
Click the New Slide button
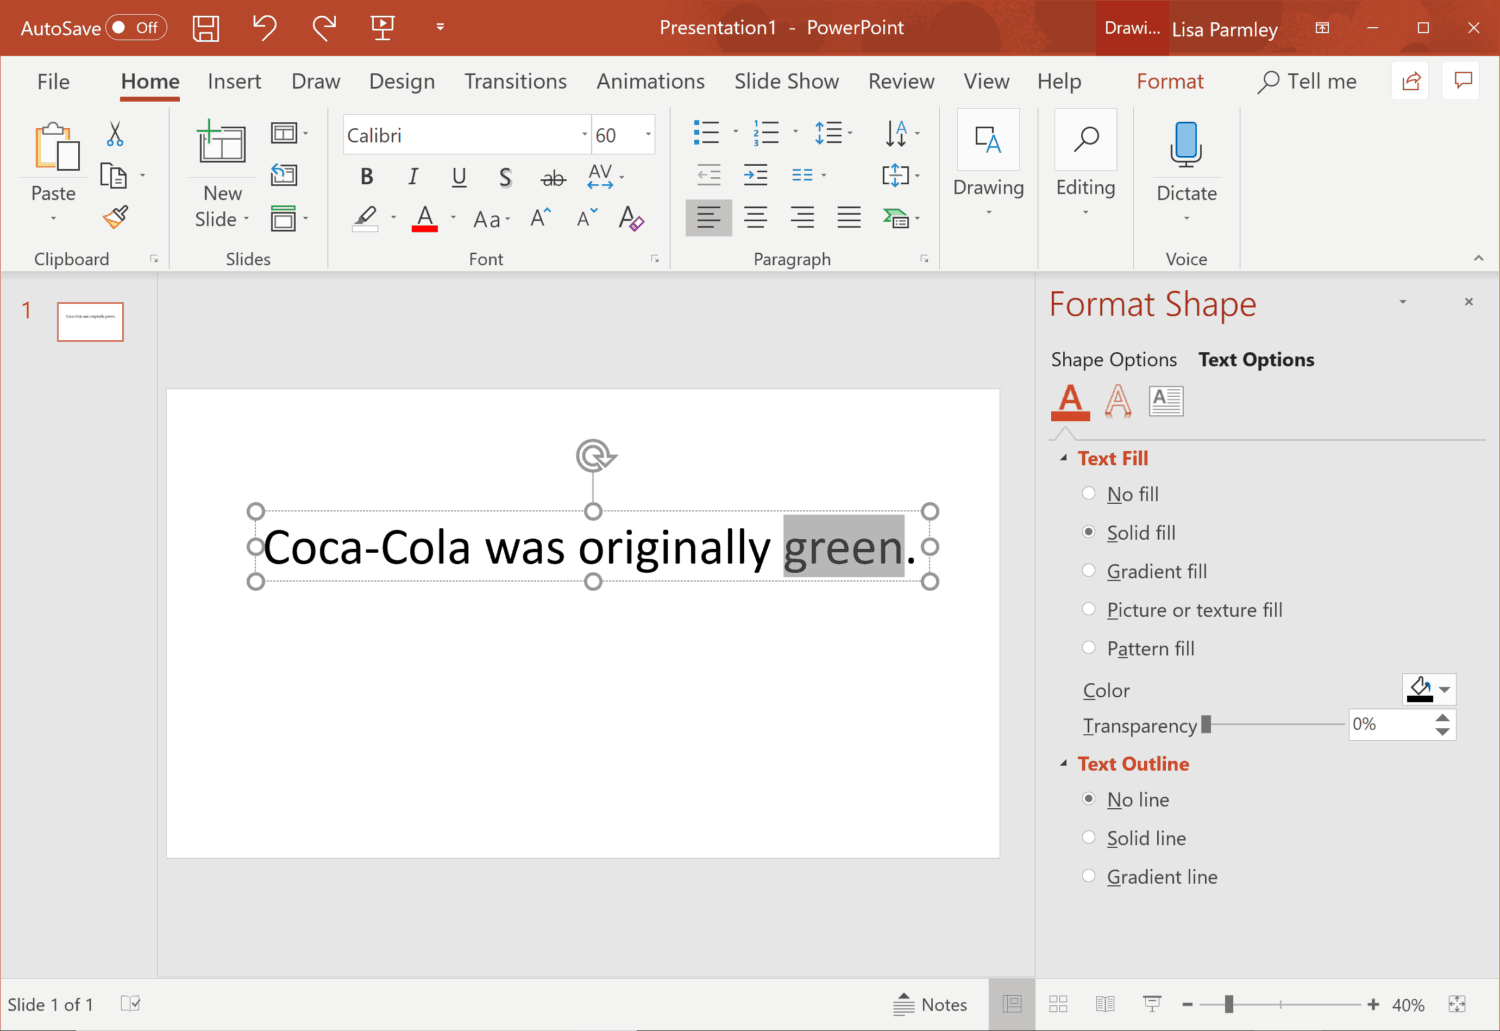tap(222, 146)
